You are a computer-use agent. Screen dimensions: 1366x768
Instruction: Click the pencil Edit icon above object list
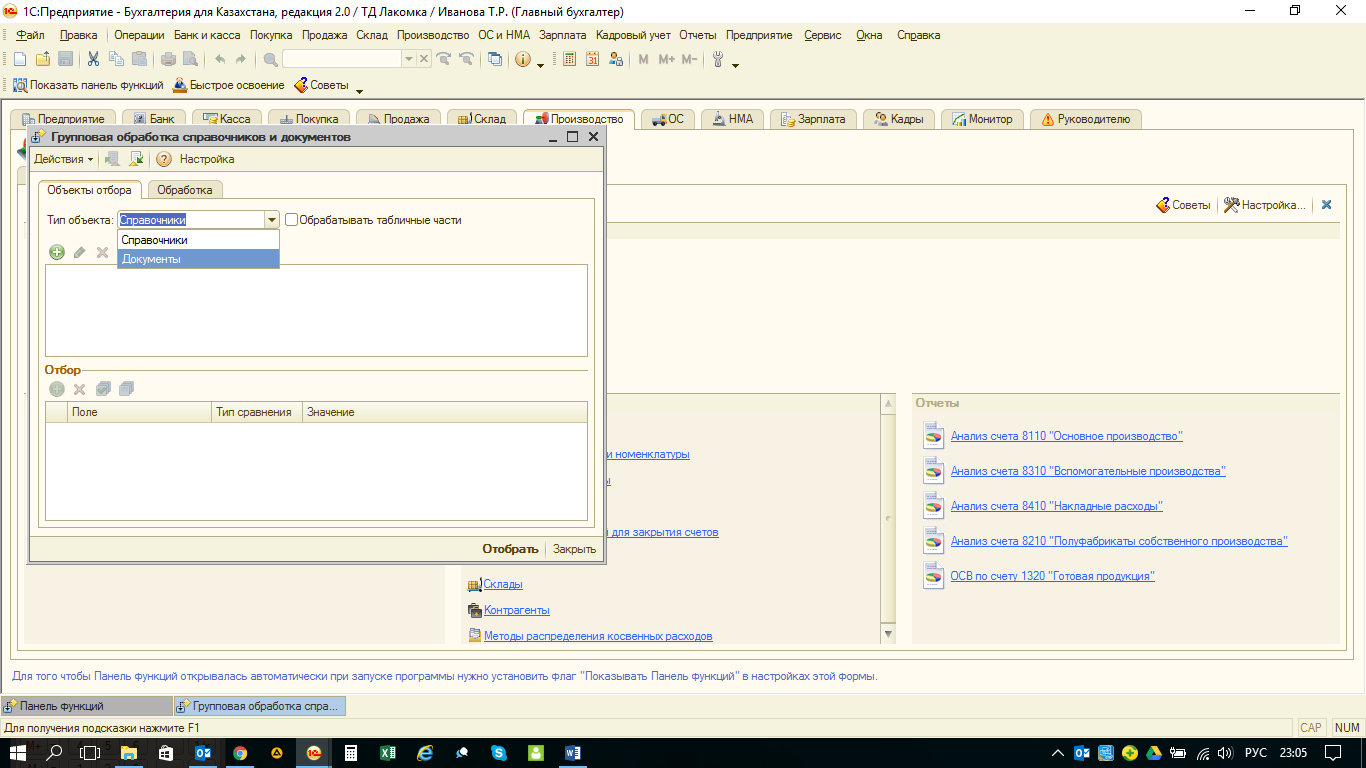80,252
